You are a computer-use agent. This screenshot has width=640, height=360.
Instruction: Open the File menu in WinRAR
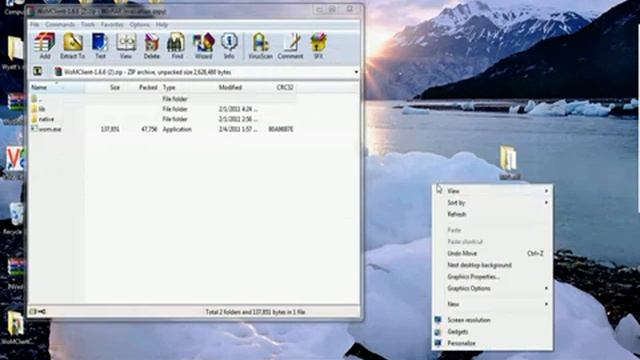[35, 25]
